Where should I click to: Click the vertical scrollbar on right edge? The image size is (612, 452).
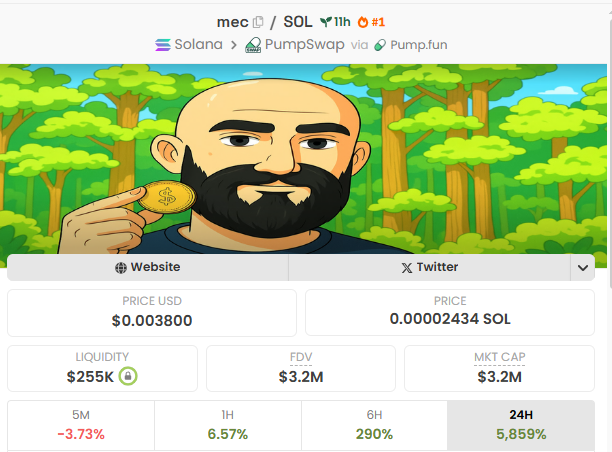610,148
